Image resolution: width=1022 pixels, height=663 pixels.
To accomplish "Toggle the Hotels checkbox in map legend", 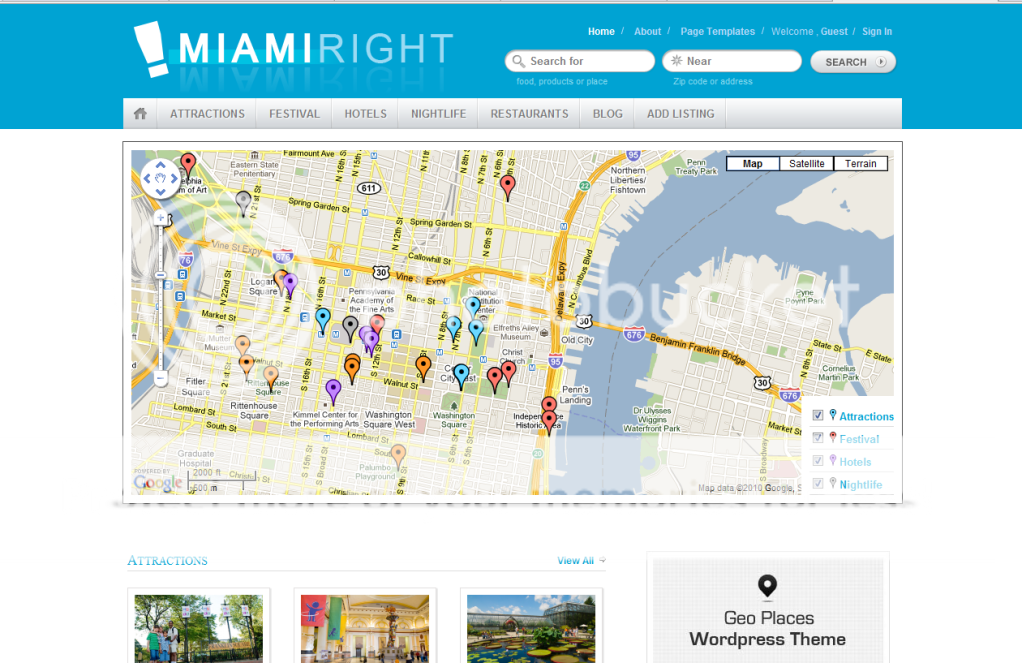I will pyautogui.click(x=818, y=461).
